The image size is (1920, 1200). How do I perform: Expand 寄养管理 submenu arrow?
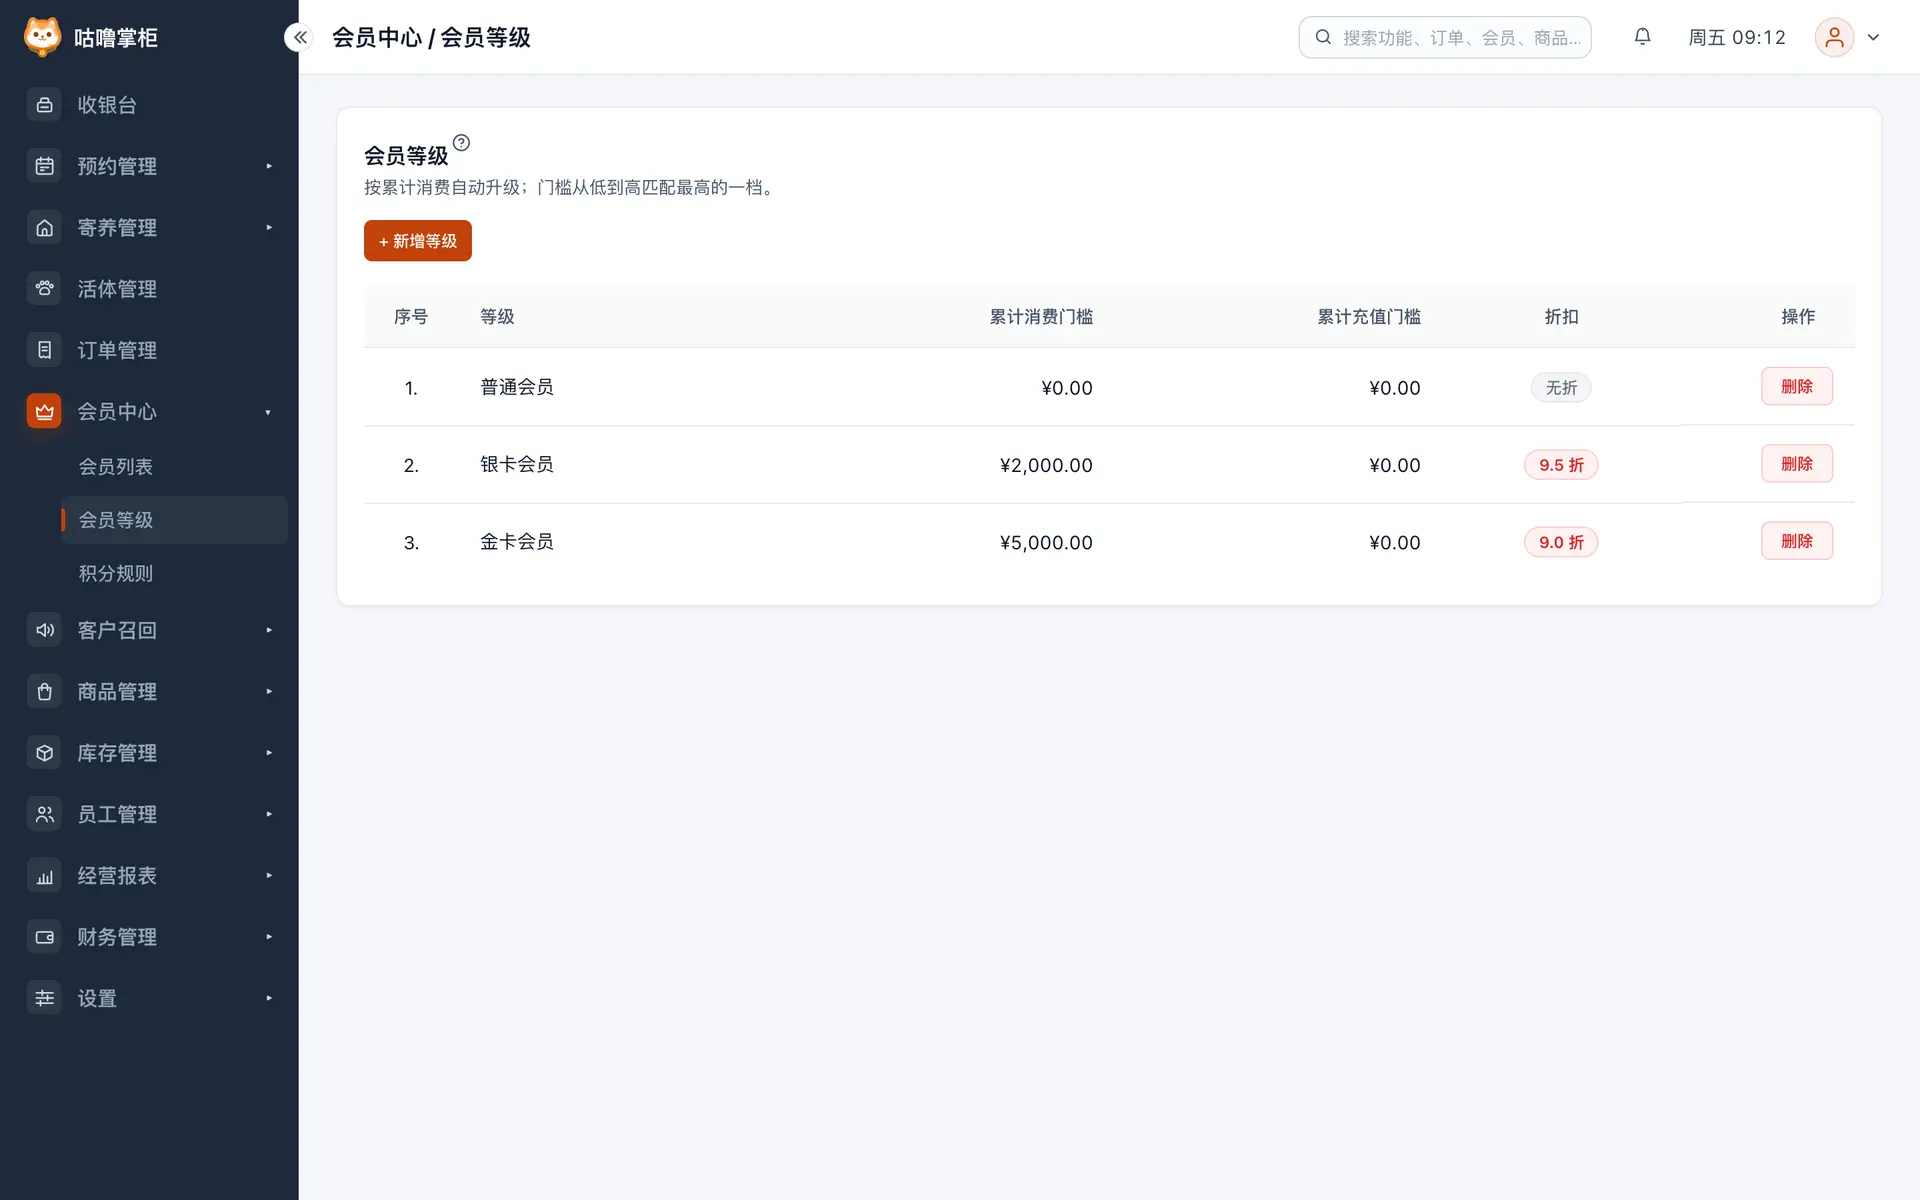269,228
